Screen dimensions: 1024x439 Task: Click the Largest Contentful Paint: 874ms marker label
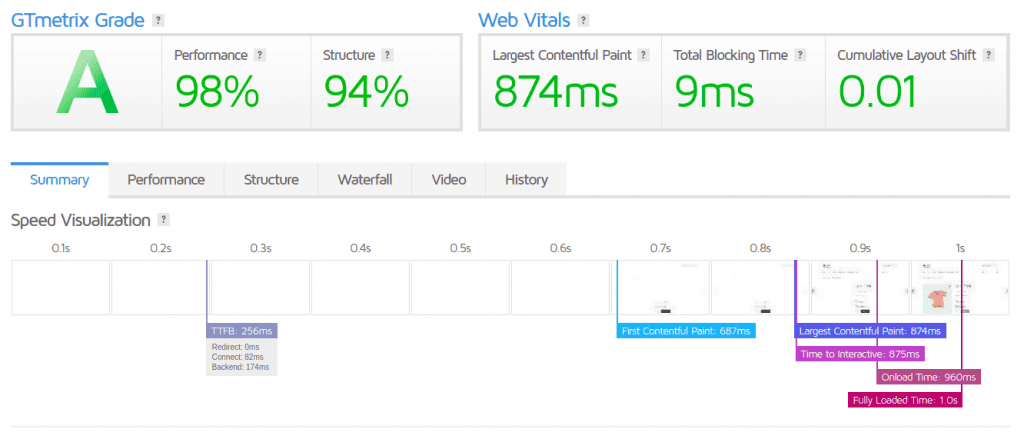tap(870, 331)
